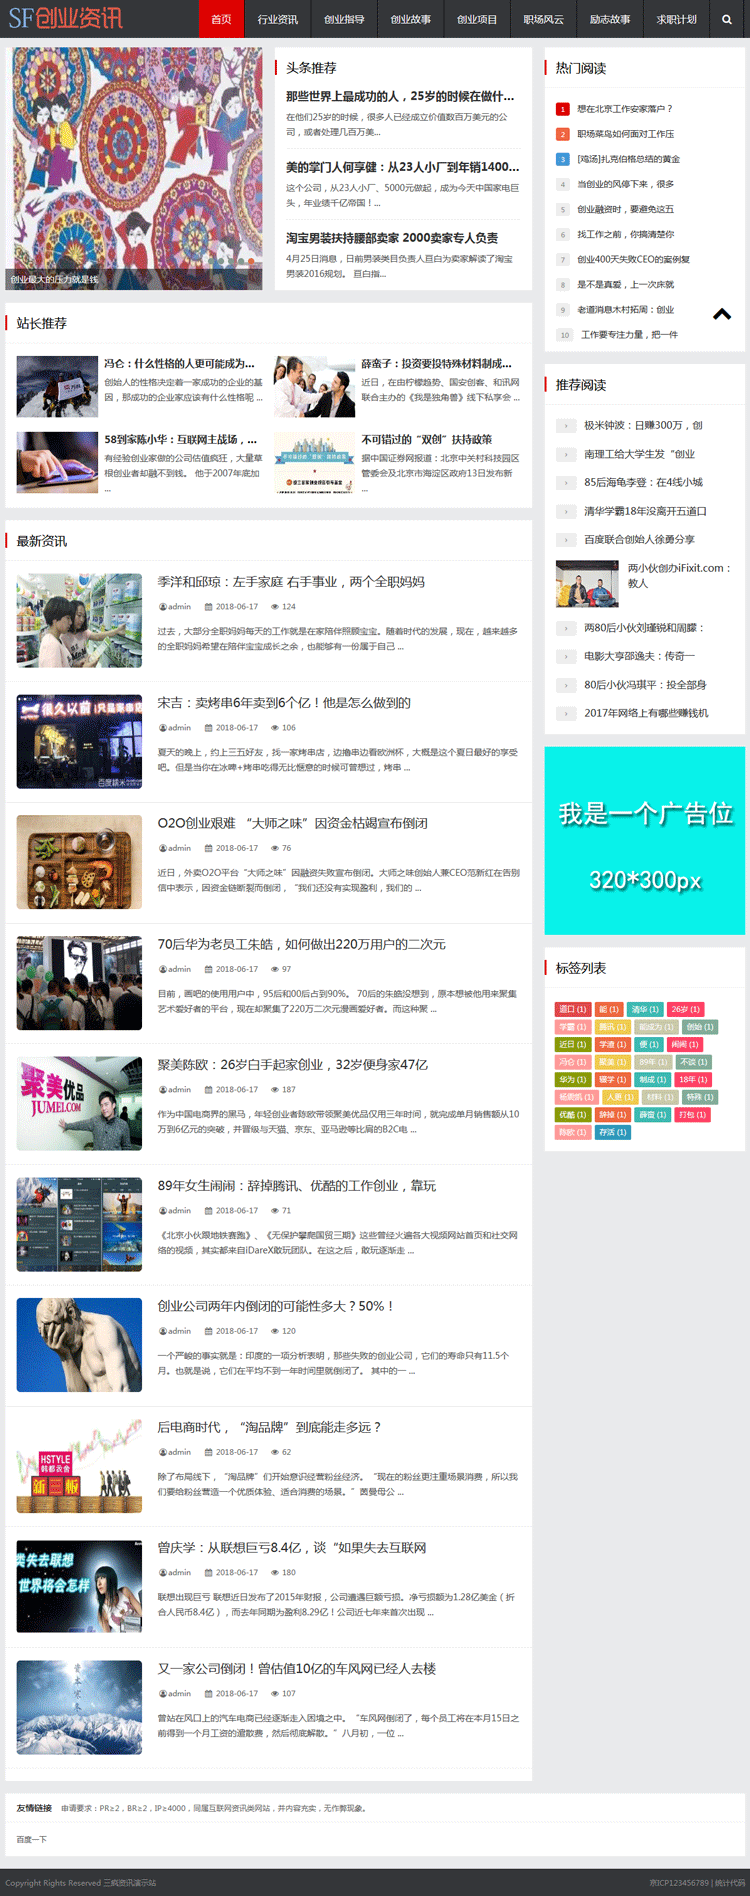The width and height of the screenshot is (750, 1896).
Task: Open hot read 想在北京工作安家落户？
Action: pyautogui.click(x=625, y=109)
